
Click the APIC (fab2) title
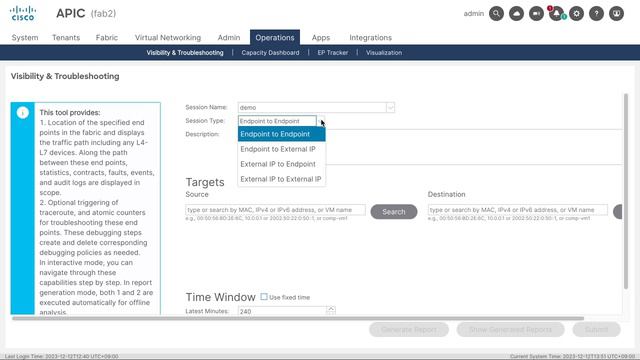(86, 13)
